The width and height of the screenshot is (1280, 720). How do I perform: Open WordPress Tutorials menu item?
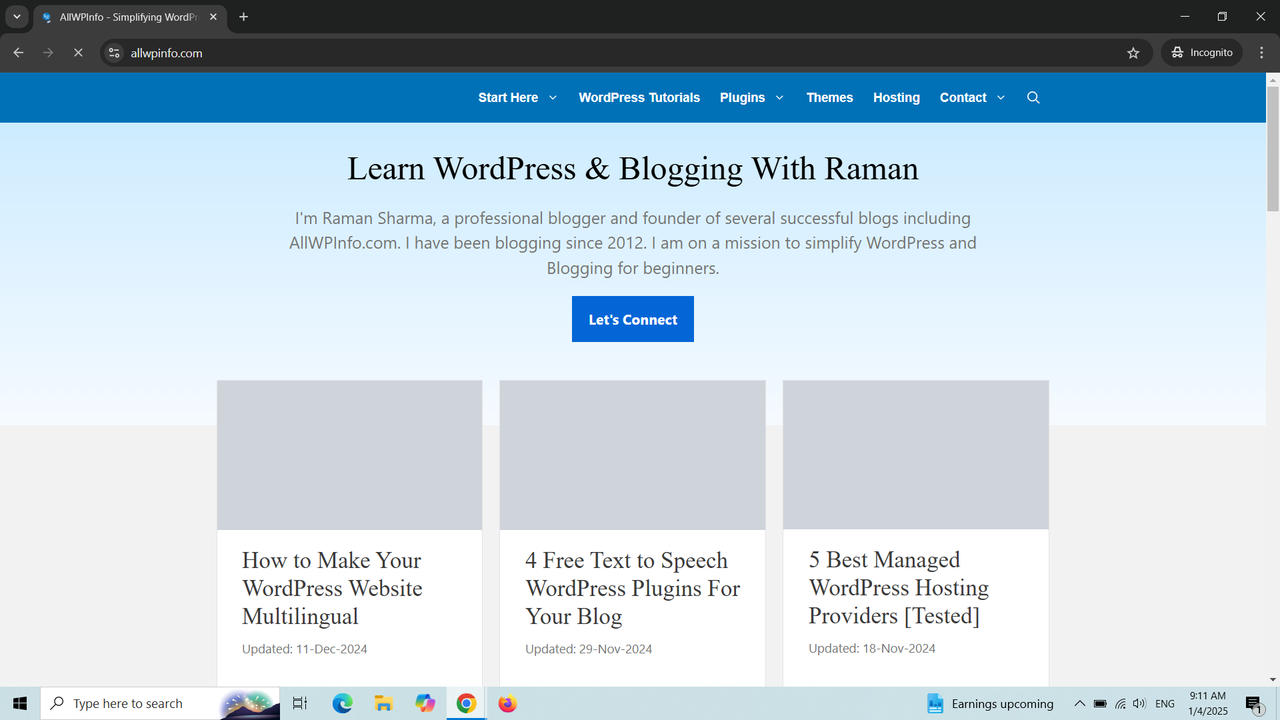[639, 98]
